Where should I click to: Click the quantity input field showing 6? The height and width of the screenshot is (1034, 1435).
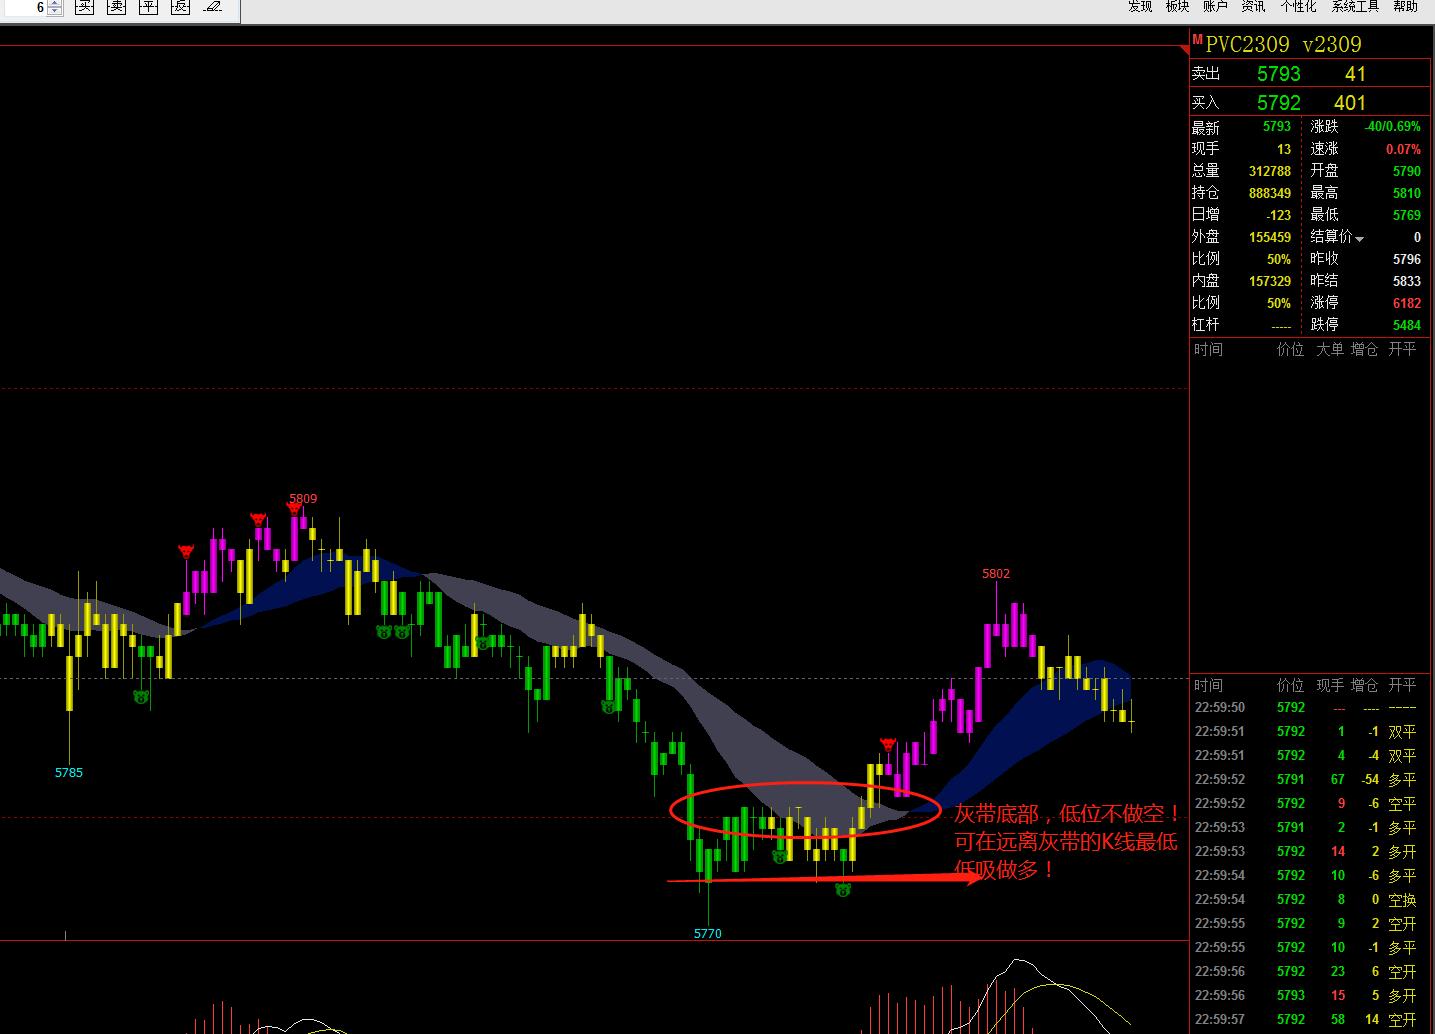[25, 8]
